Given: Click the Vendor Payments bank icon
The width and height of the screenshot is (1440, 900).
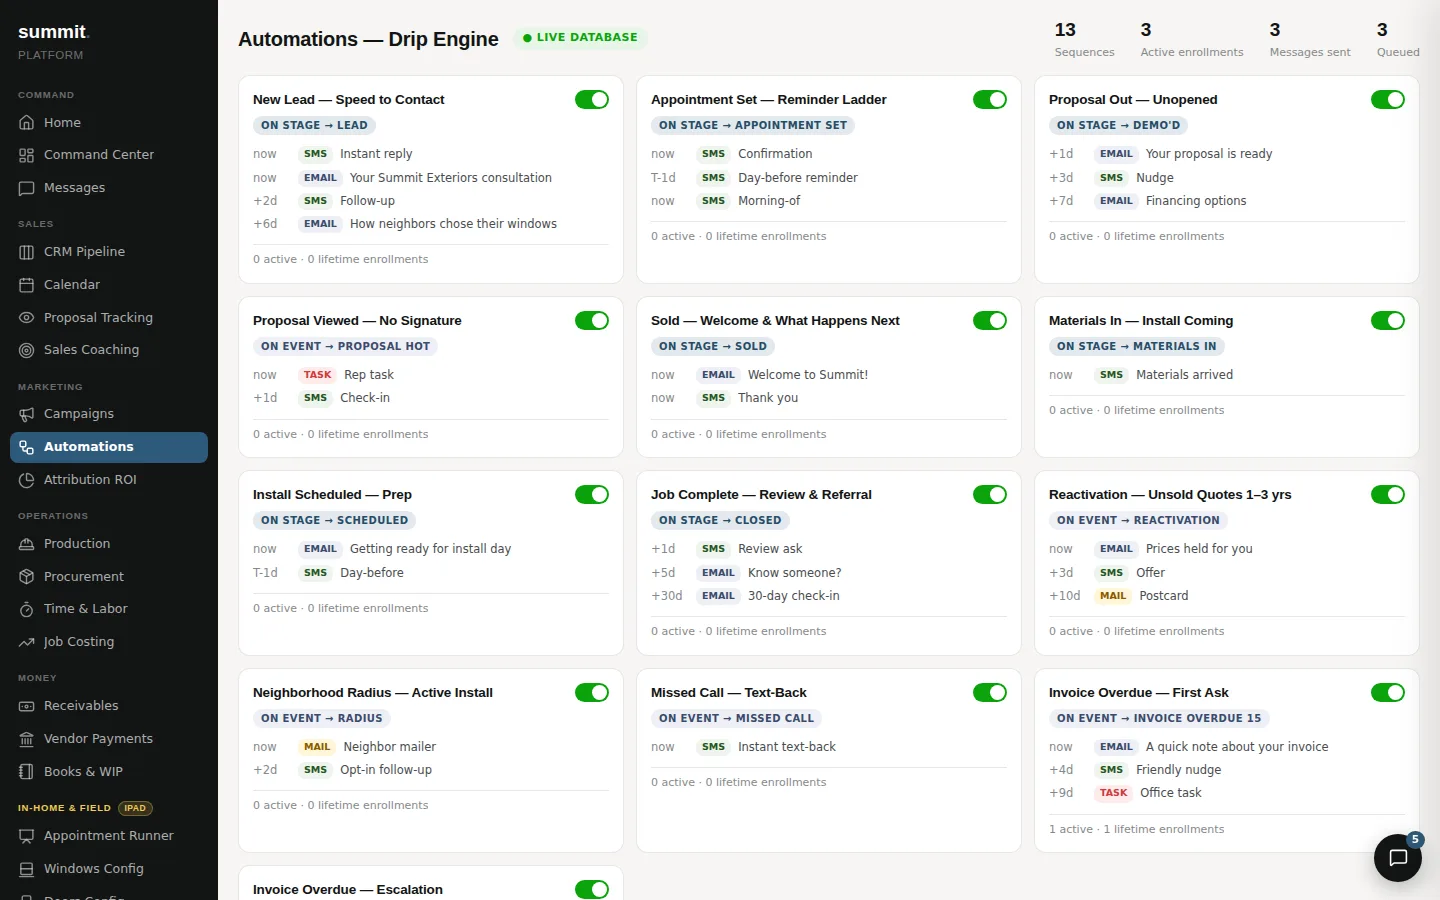Looking at the screenshot, I should [x=27, y=739].
